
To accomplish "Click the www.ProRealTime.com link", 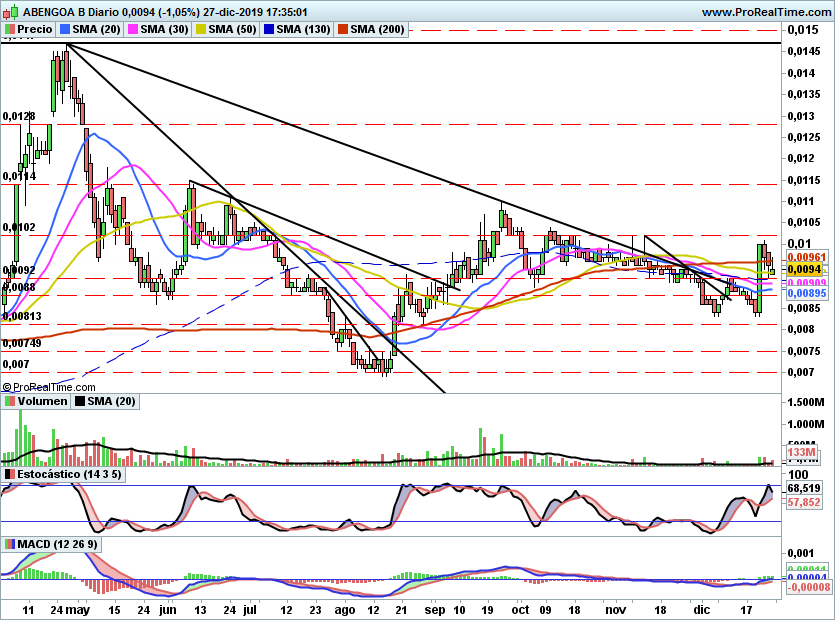I will 765,12.
